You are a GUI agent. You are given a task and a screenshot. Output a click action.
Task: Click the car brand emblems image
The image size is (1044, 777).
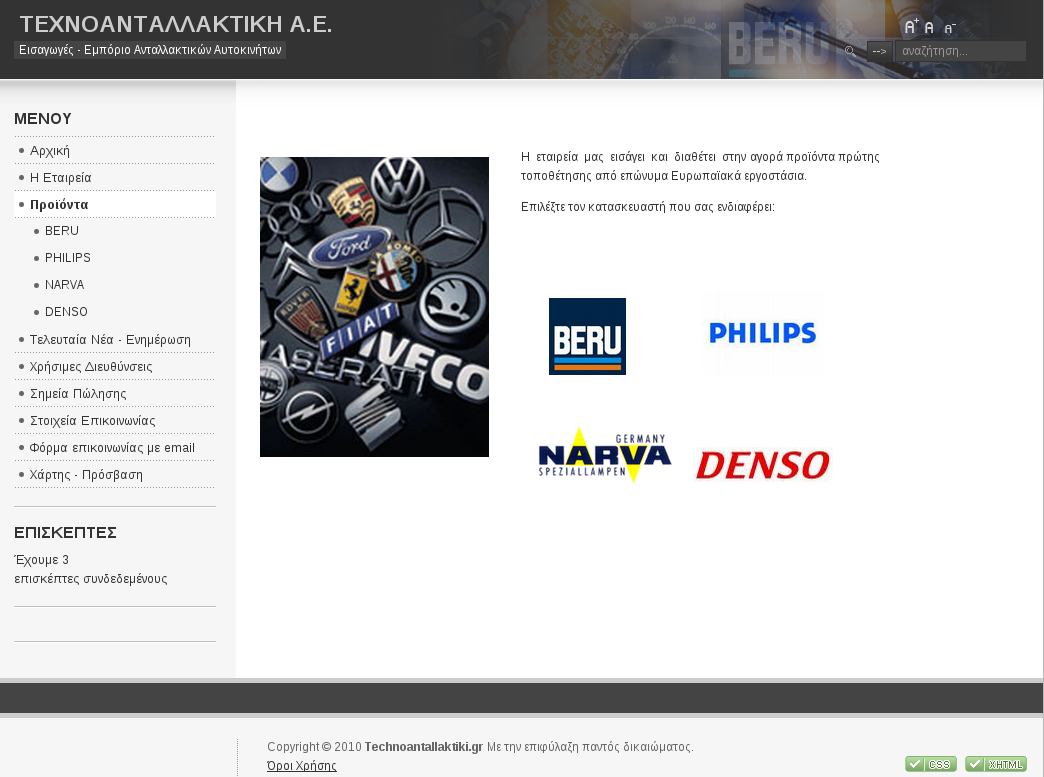tap(374, 307)
